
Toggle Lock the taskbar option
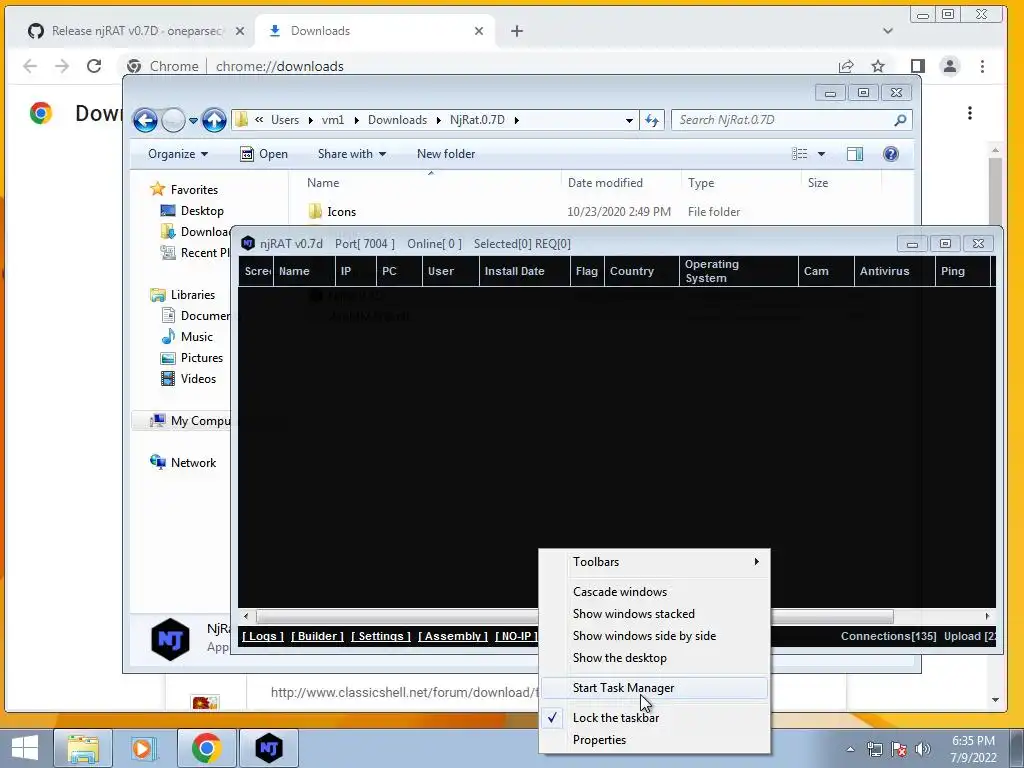point(654,718)
